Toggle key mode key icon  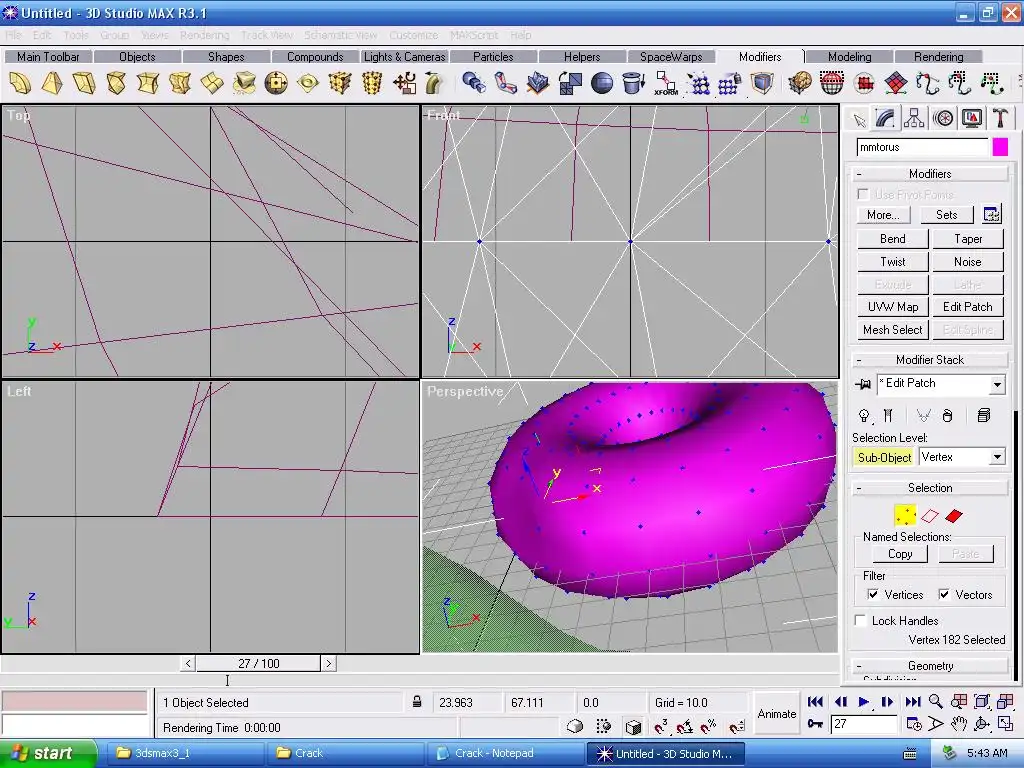click(815, 724)
